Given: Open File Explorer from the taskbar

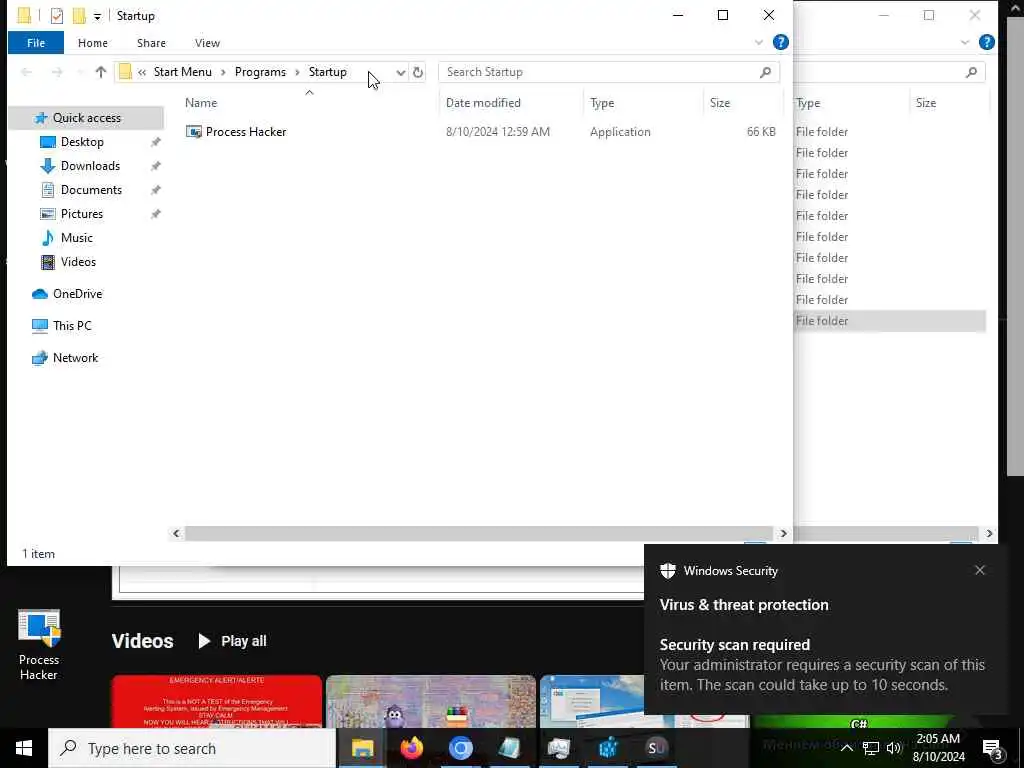Looking at the screenshot, I should [362, 748].
